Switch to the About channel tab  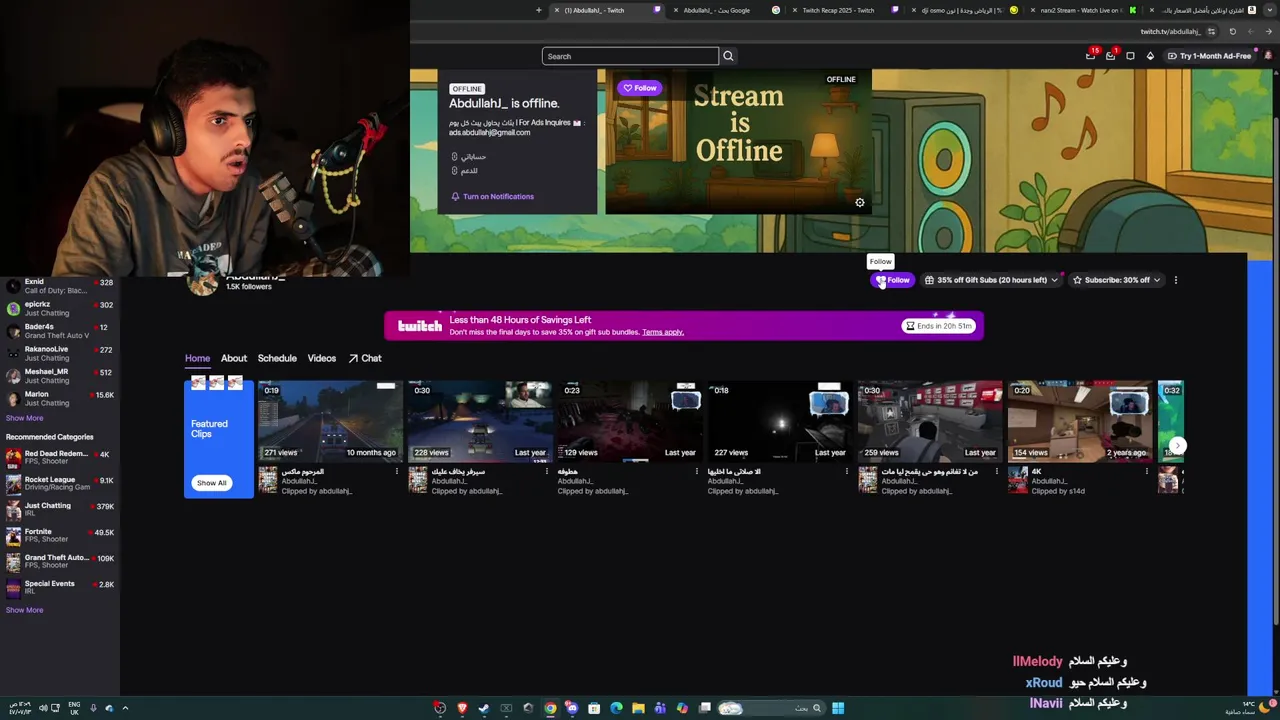coord(234,358)
